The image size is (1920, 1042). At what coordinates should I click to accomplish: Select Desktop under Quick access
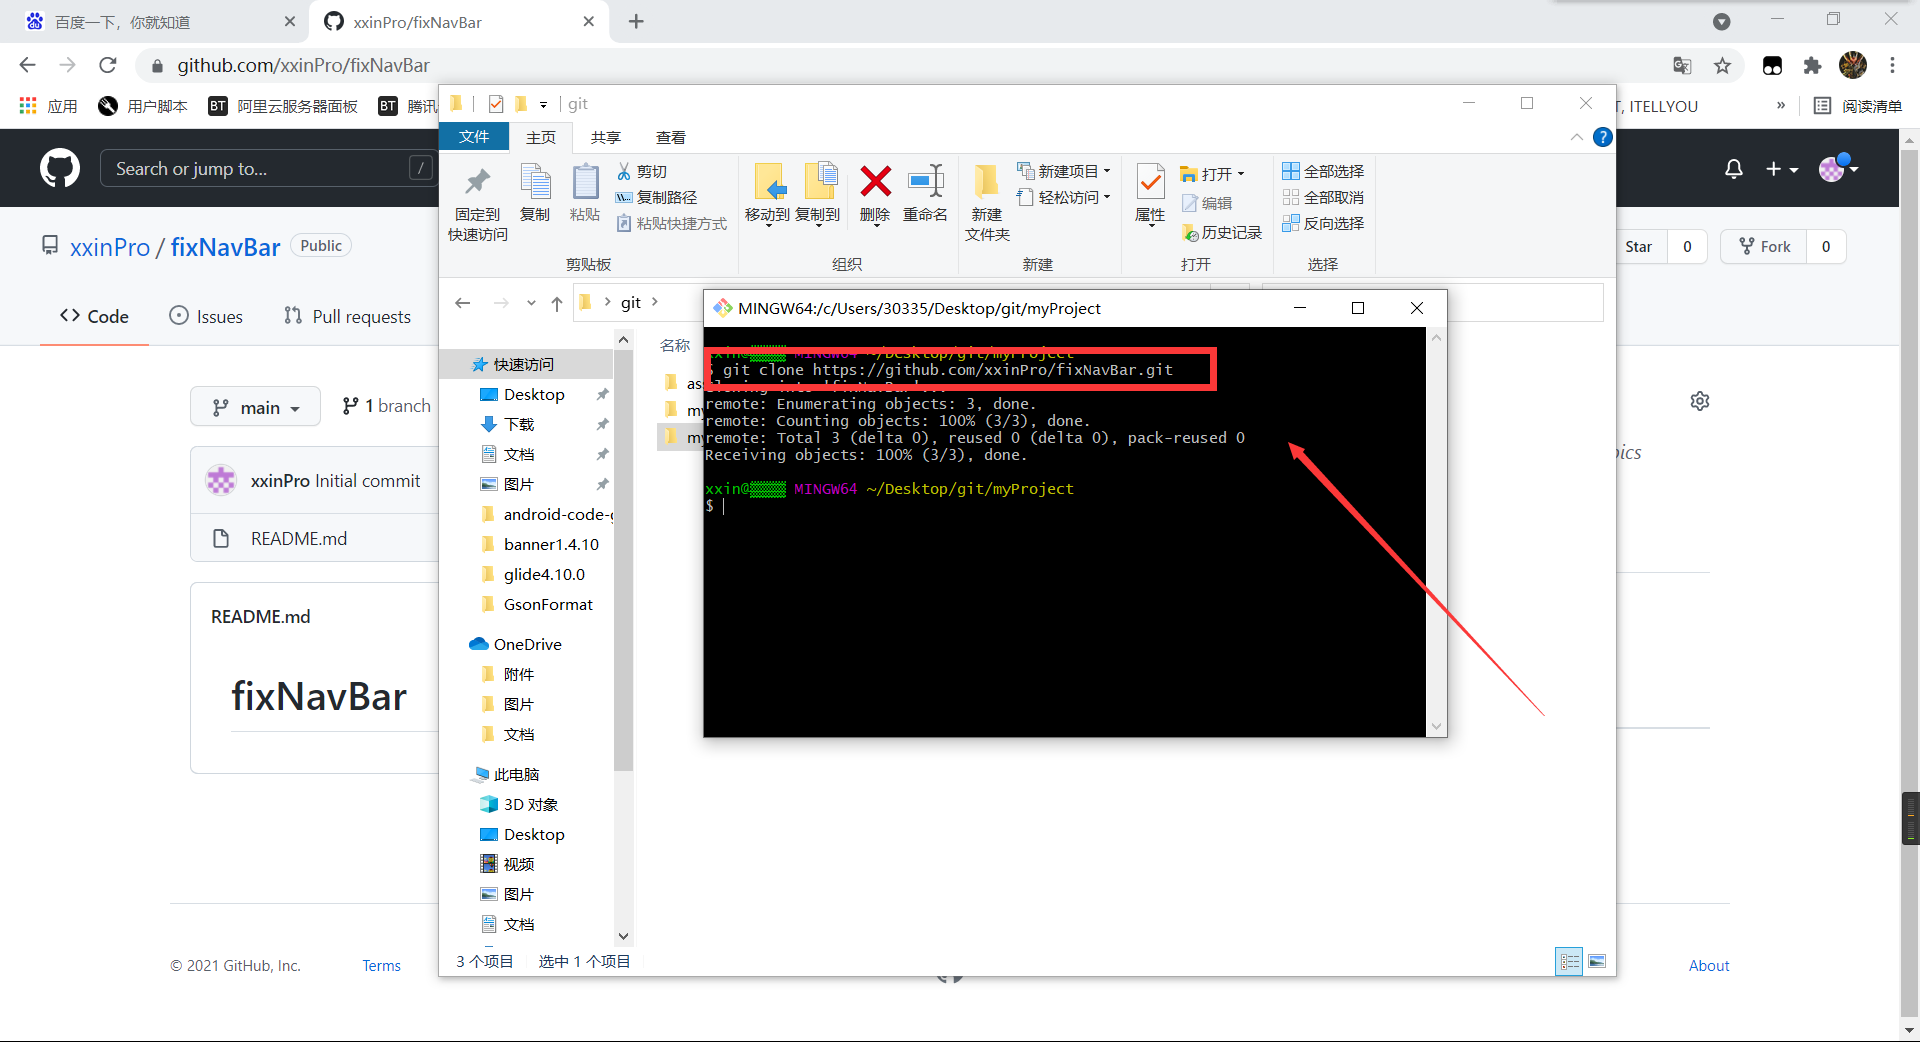pyautogui.click(x=534, y=394)
